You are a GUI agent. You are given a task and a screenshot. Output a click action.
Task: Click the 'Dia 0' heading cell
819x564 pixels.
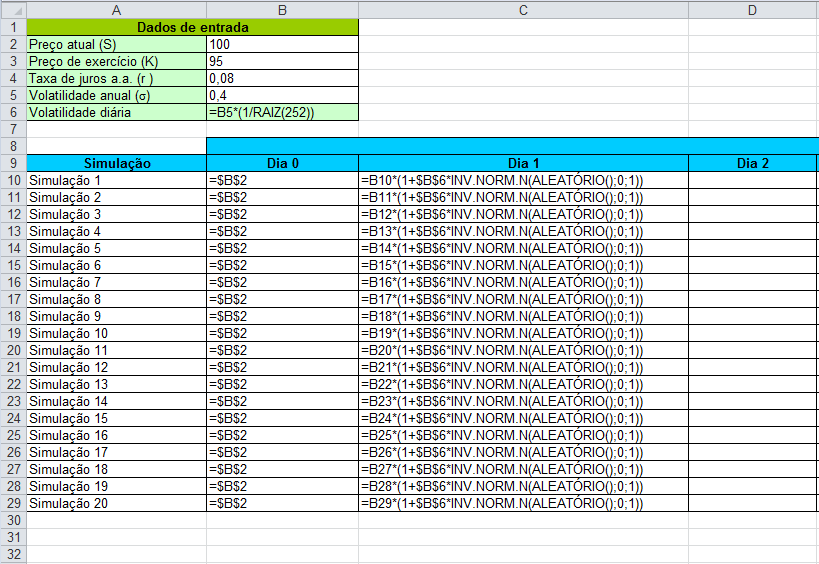(x=283, y=163)
